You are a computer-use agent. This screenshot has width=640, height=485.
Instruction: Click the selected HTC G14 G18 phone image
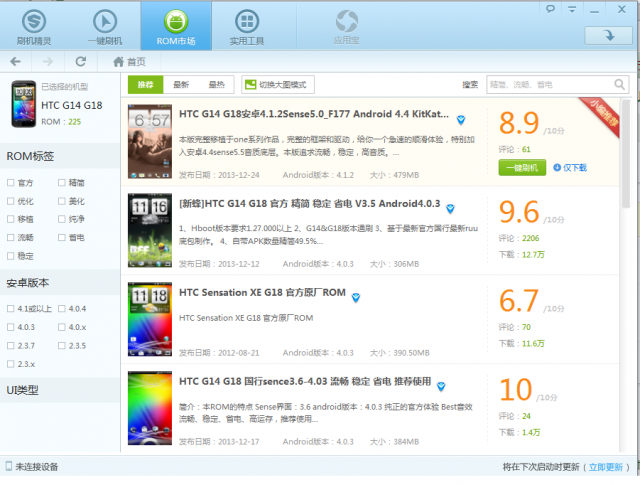pyautogui.click(x=23, y=104)
